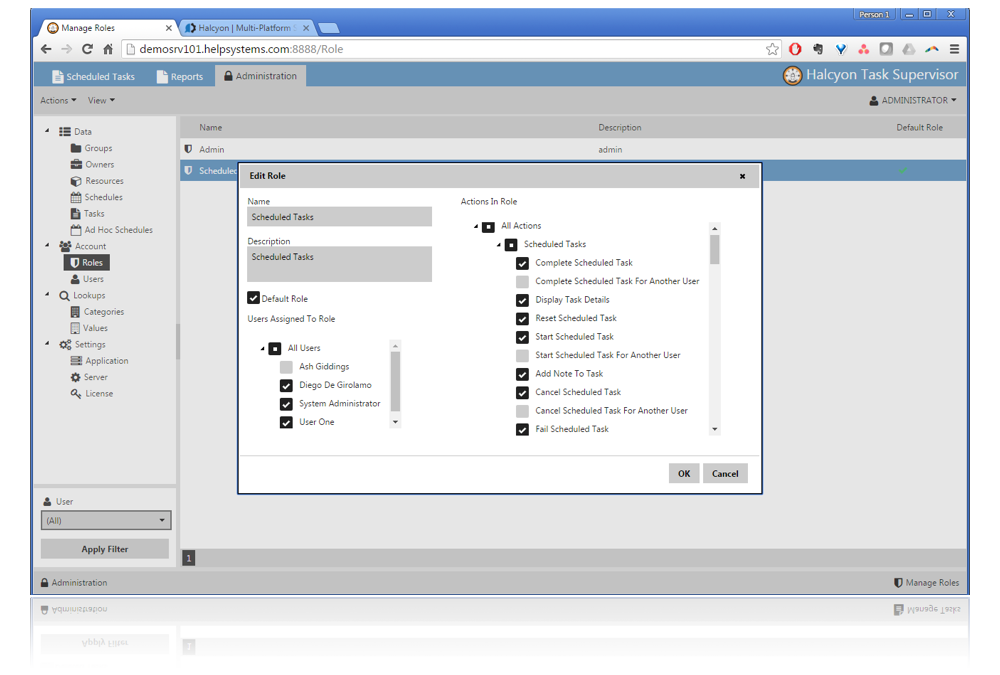This screenshot has height=675, width=1000.
Task: Open the User filter (All) combo box
Action: click(x=106, y=521)
